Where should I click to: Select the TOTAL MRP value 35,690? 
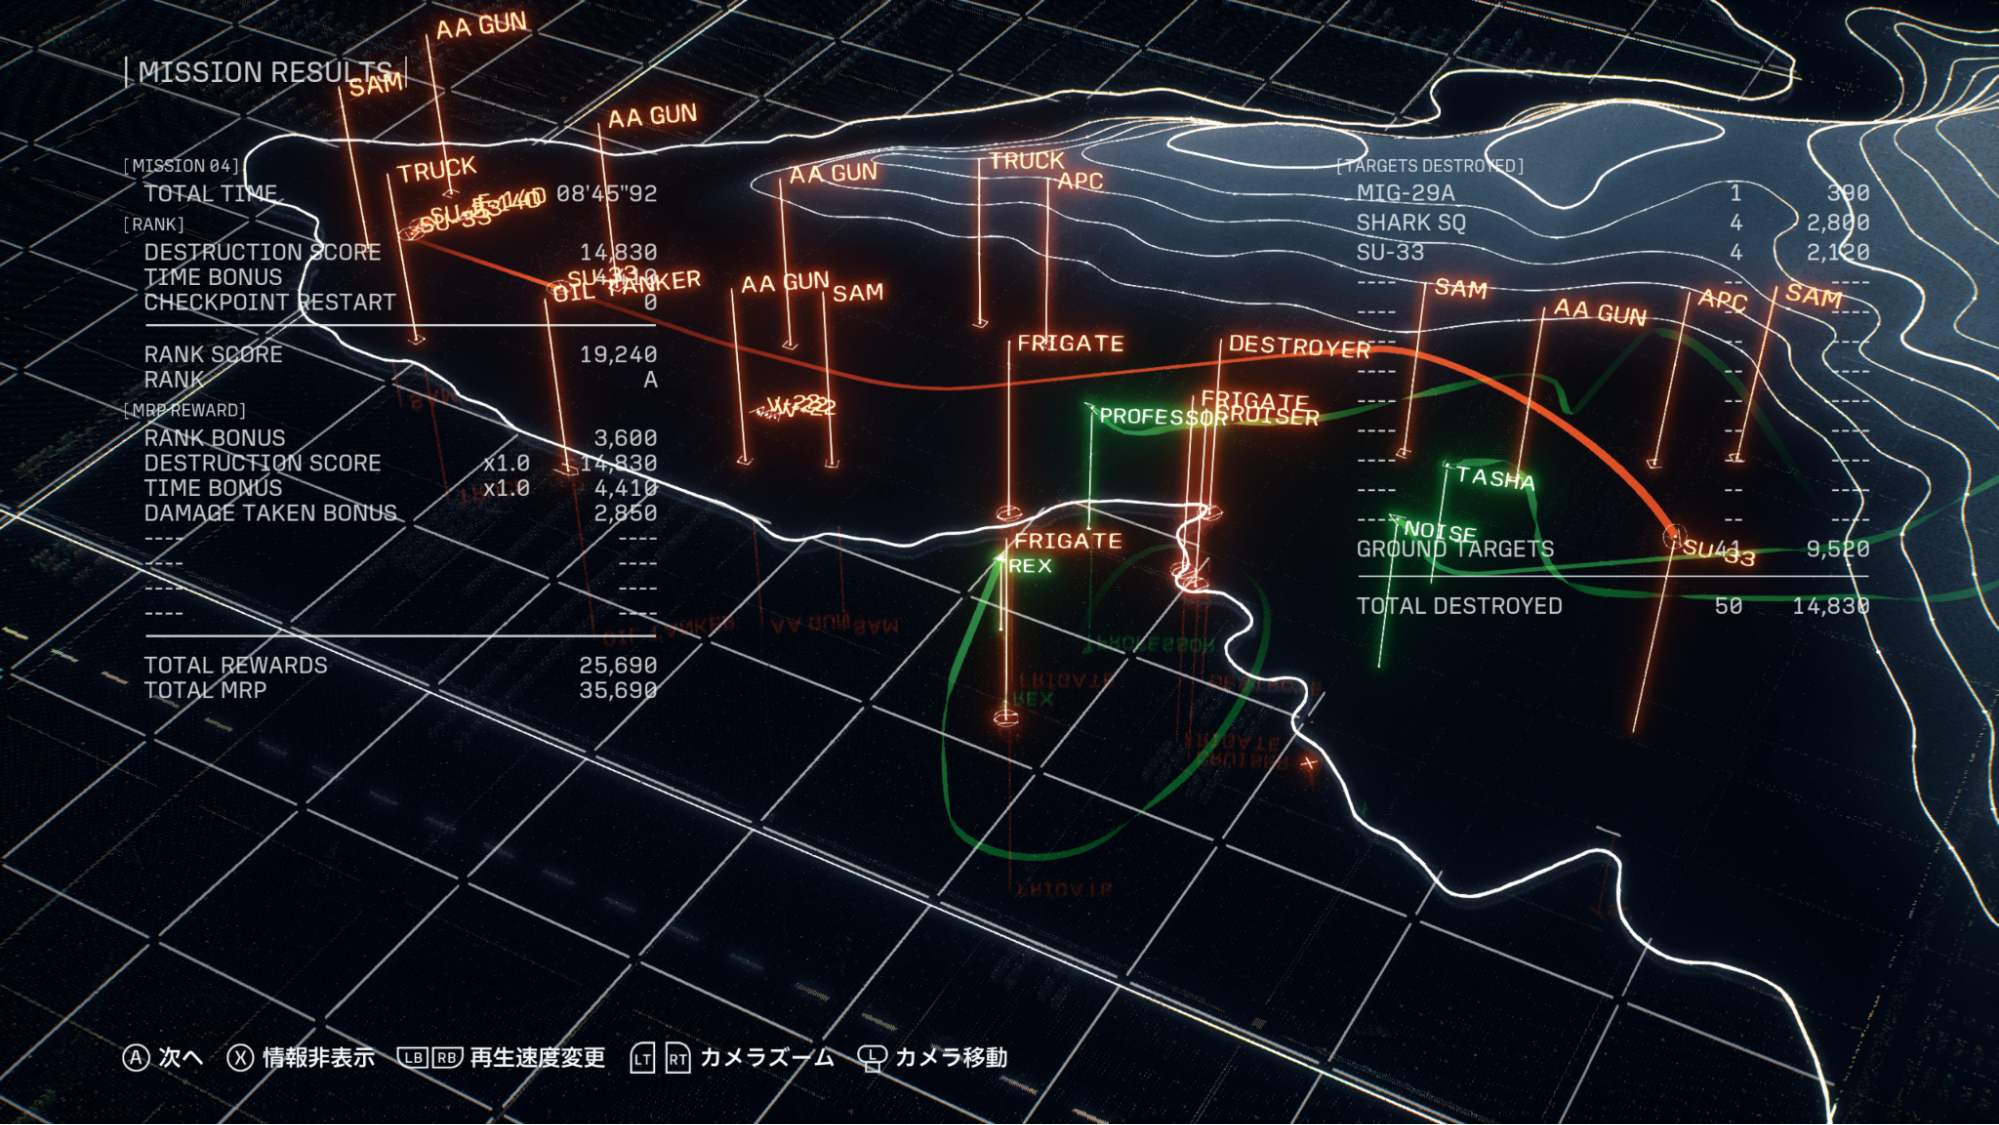coord(619,691)
